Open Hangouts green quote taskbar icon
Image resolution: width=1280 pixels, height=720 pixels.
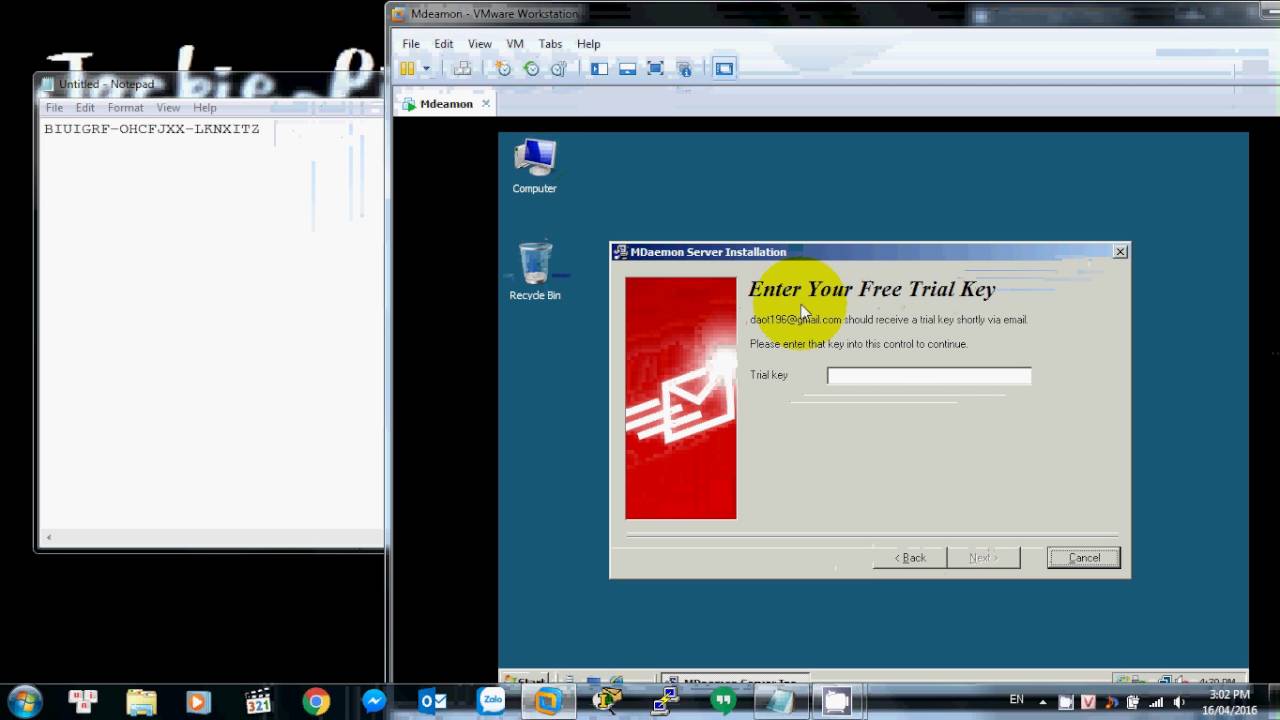[722, 702]
